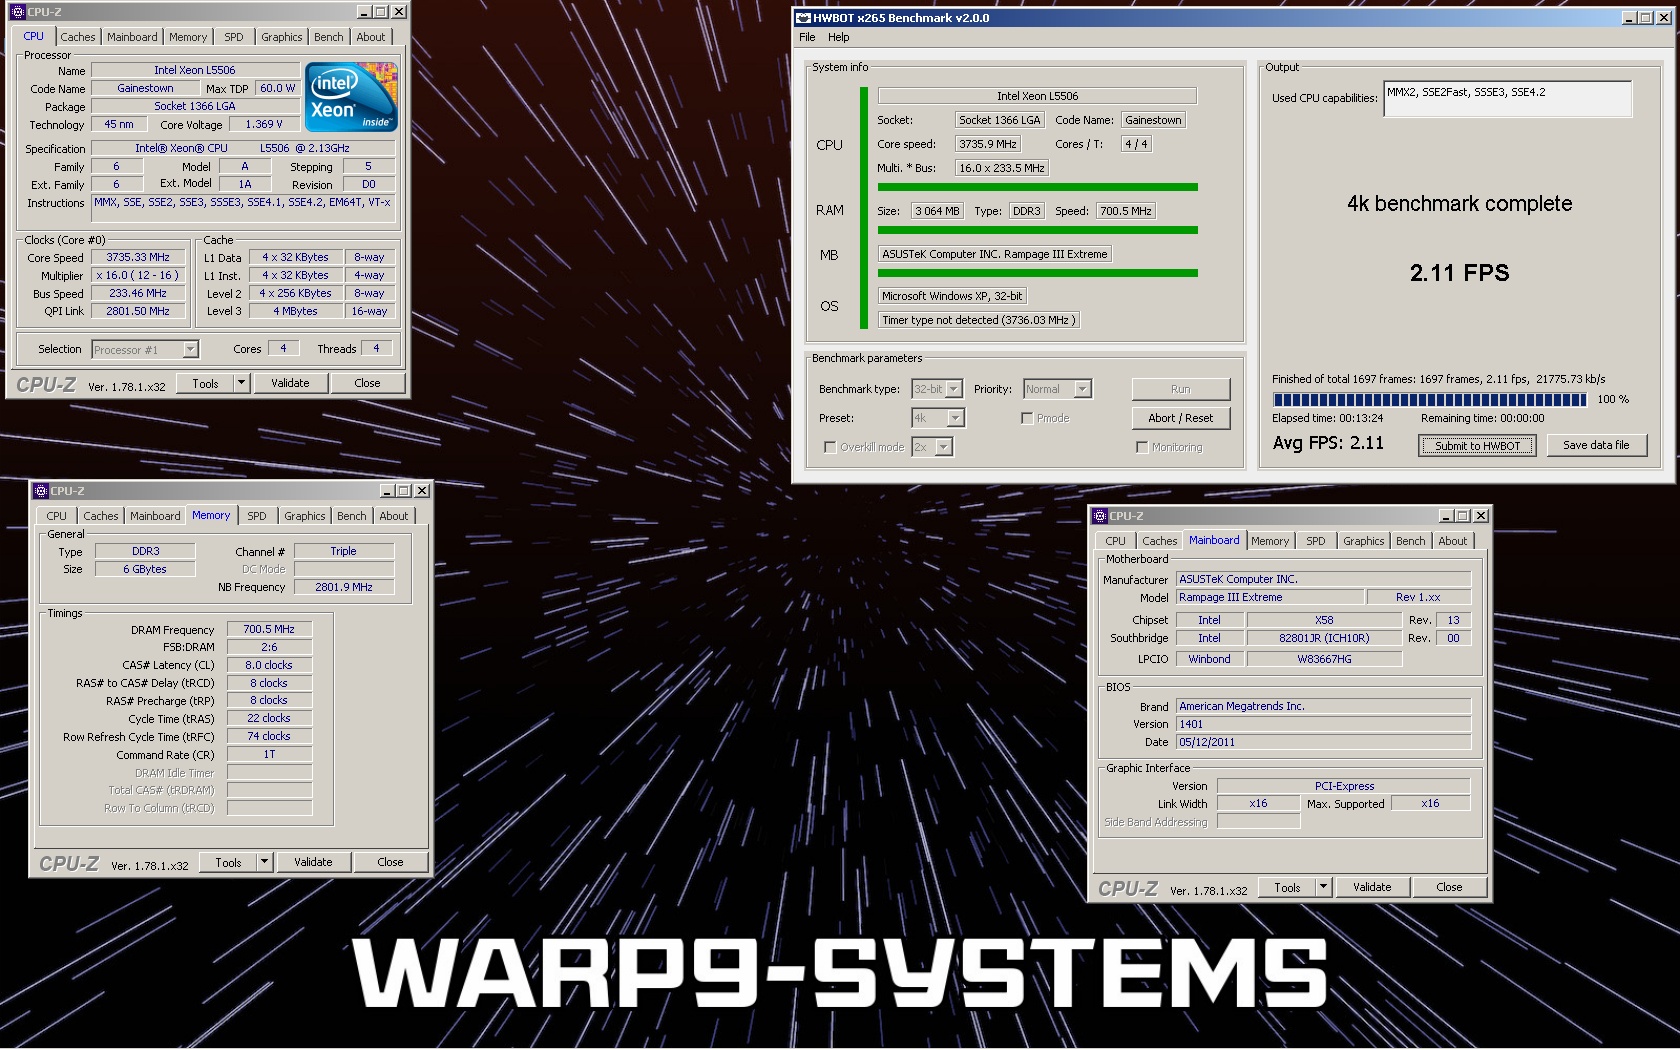Click the Intel Xeon inside logo
Viewport: 1680px width, 1050px height.
(x=352, y=97)
